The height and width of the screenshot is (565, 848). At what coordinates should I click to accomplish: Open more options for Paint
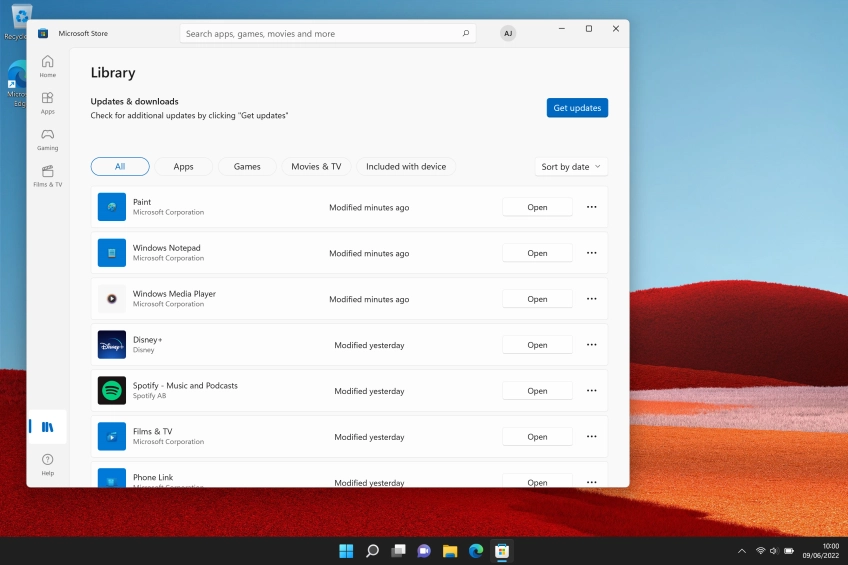click(x=591, y=207)
